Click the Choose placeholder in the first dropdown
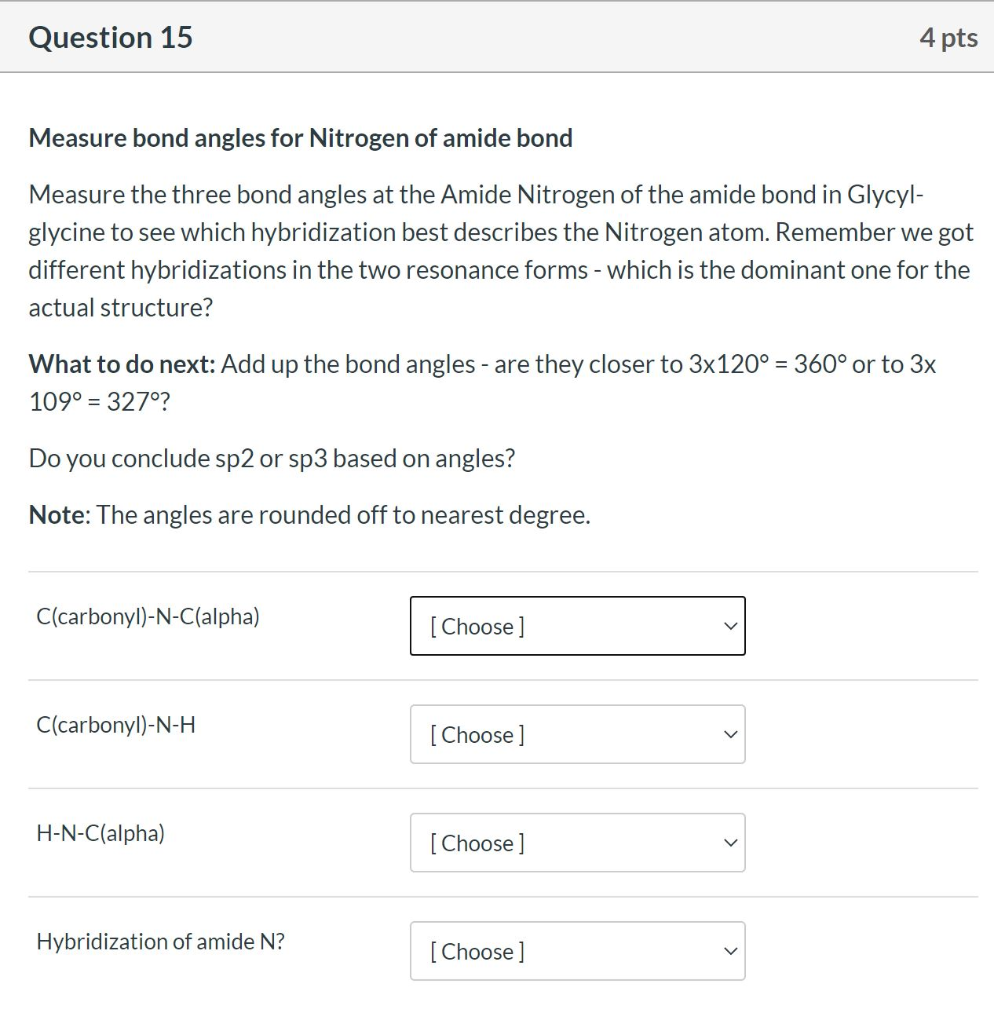The width and height of the screenshot is (994, 1024). [475, 626]
